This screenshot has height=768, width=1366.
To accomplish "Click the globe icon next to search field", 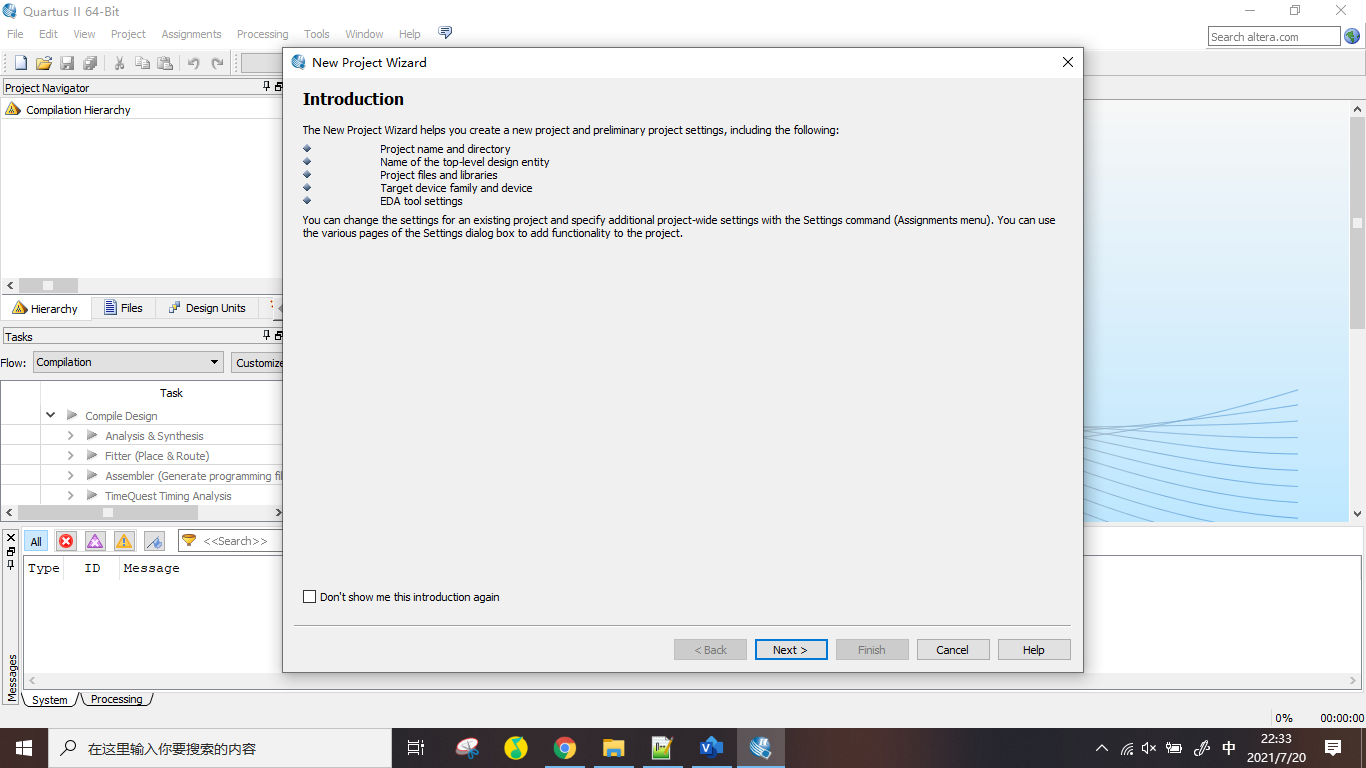I will tap(1352, 36).
